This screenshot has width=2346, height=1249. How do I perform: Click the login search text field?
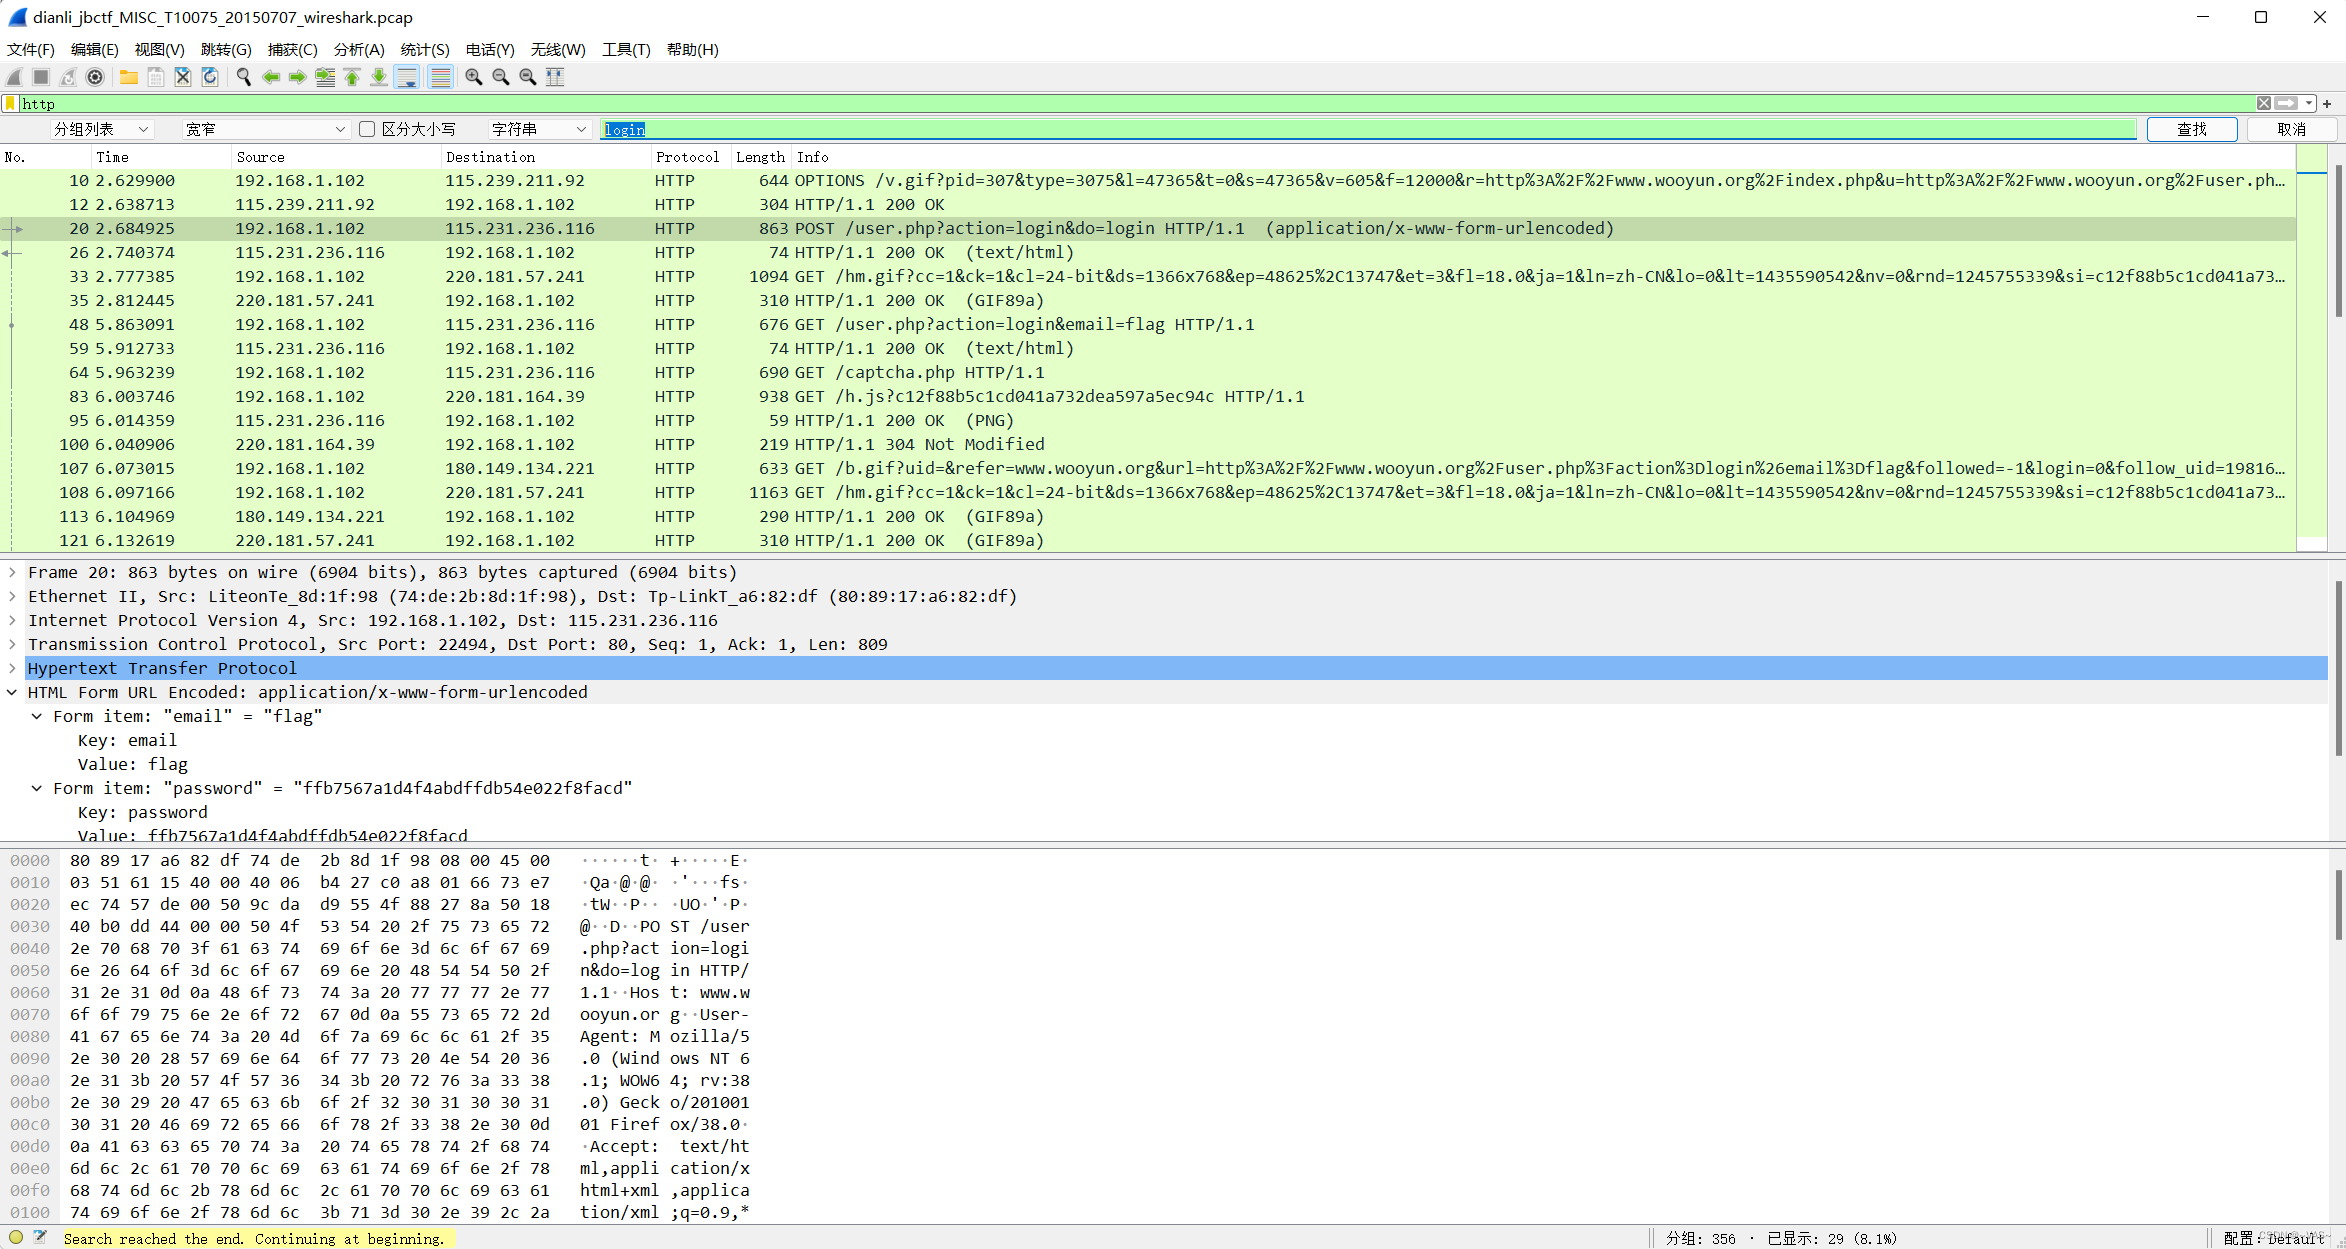coord(1368,129)
